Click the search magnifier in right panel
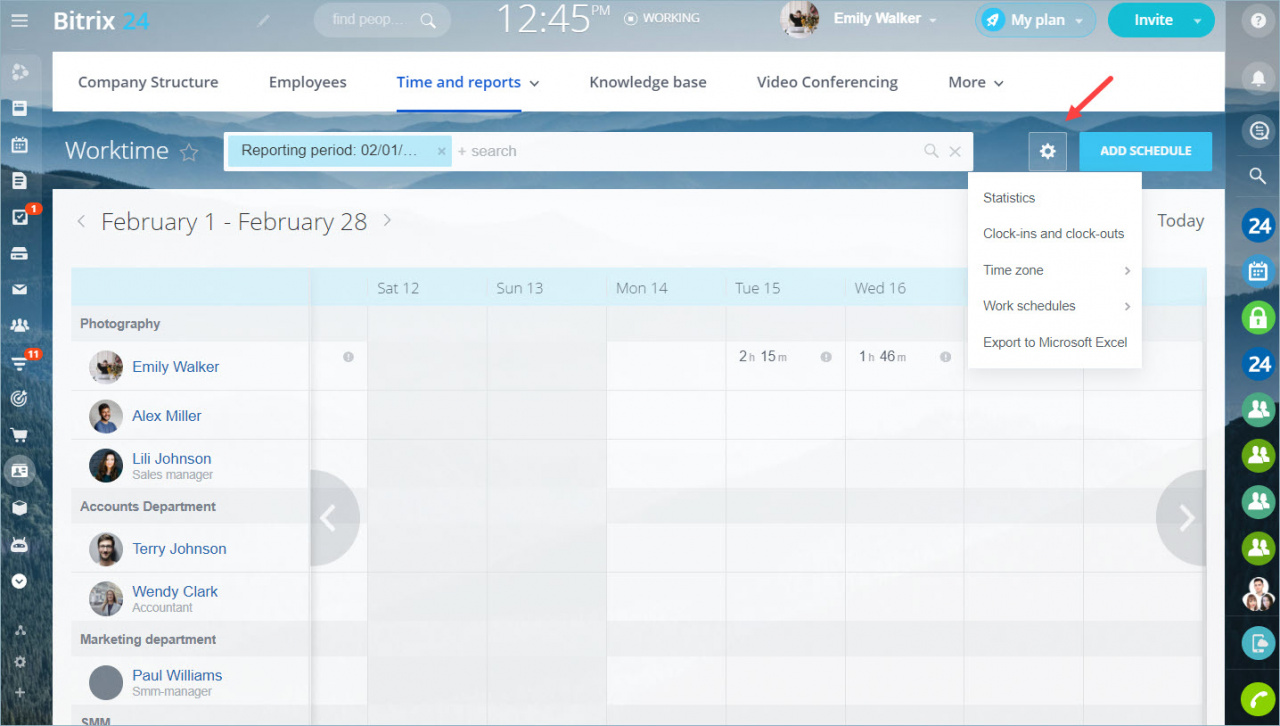This screenshot has width=1280, height=726. pos(1259,177)
